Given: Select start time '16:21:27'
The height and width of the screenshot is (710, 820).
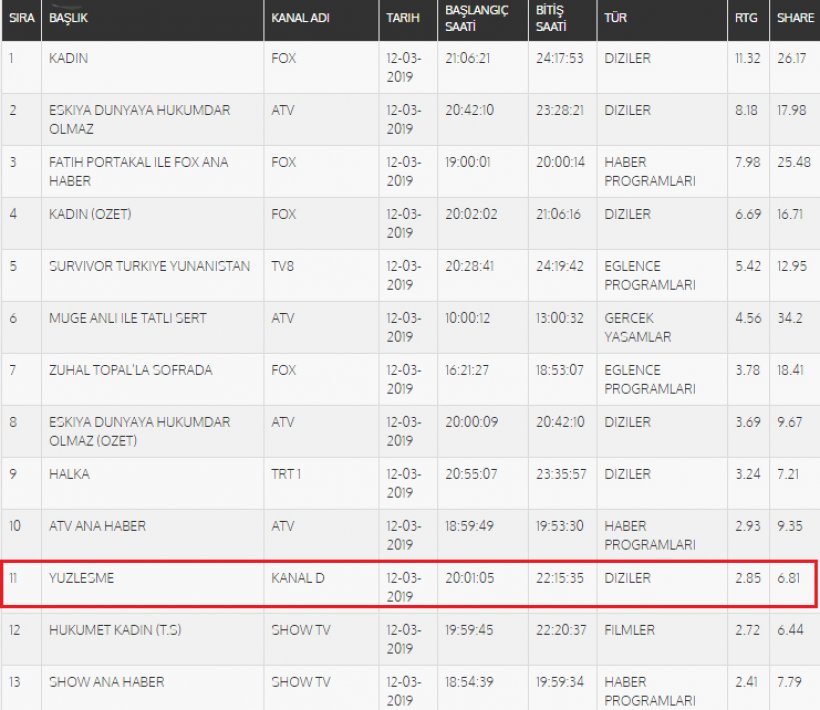Looking at the screenshot, I should 467,370.
